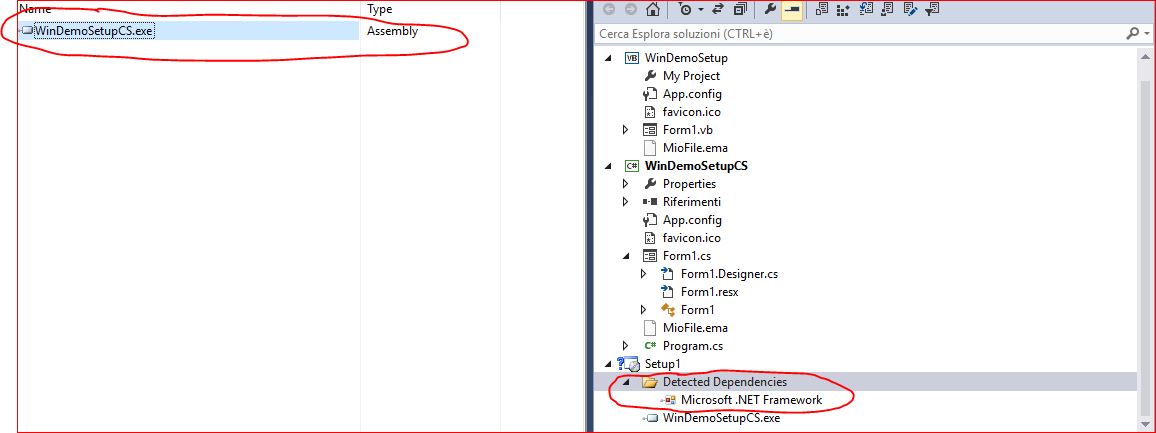Viewport: 1156px width, 433px height.
Task: Click the magnifier search icon
Action: click(1132, 34)
